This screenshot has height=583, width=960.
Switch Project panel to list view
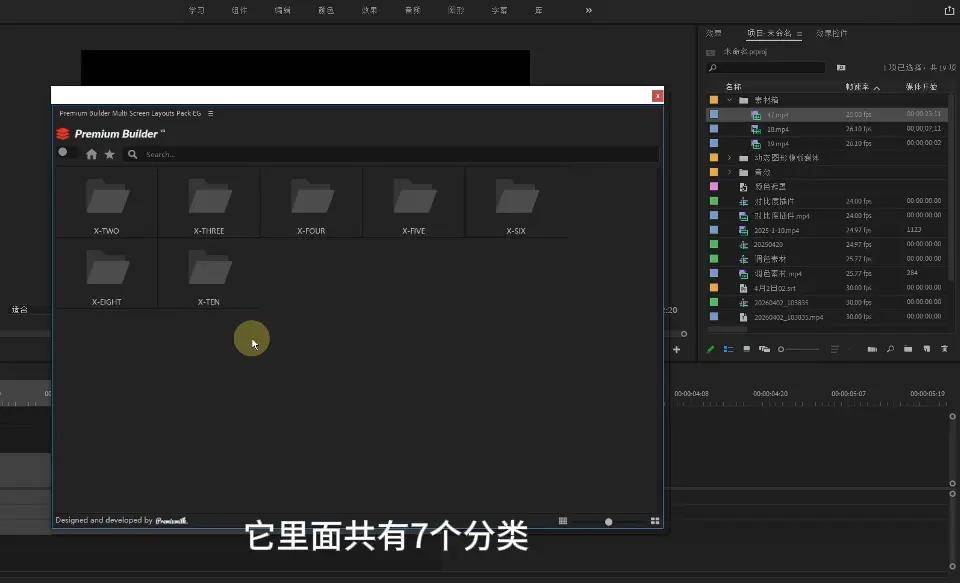coord(729,349)
